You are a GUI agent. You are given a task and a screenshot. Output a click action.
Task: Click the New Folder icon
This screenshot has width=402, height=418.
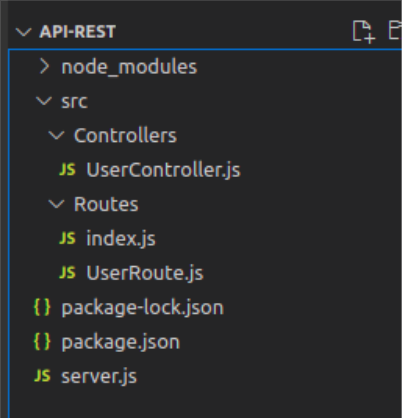pos(395,31)
